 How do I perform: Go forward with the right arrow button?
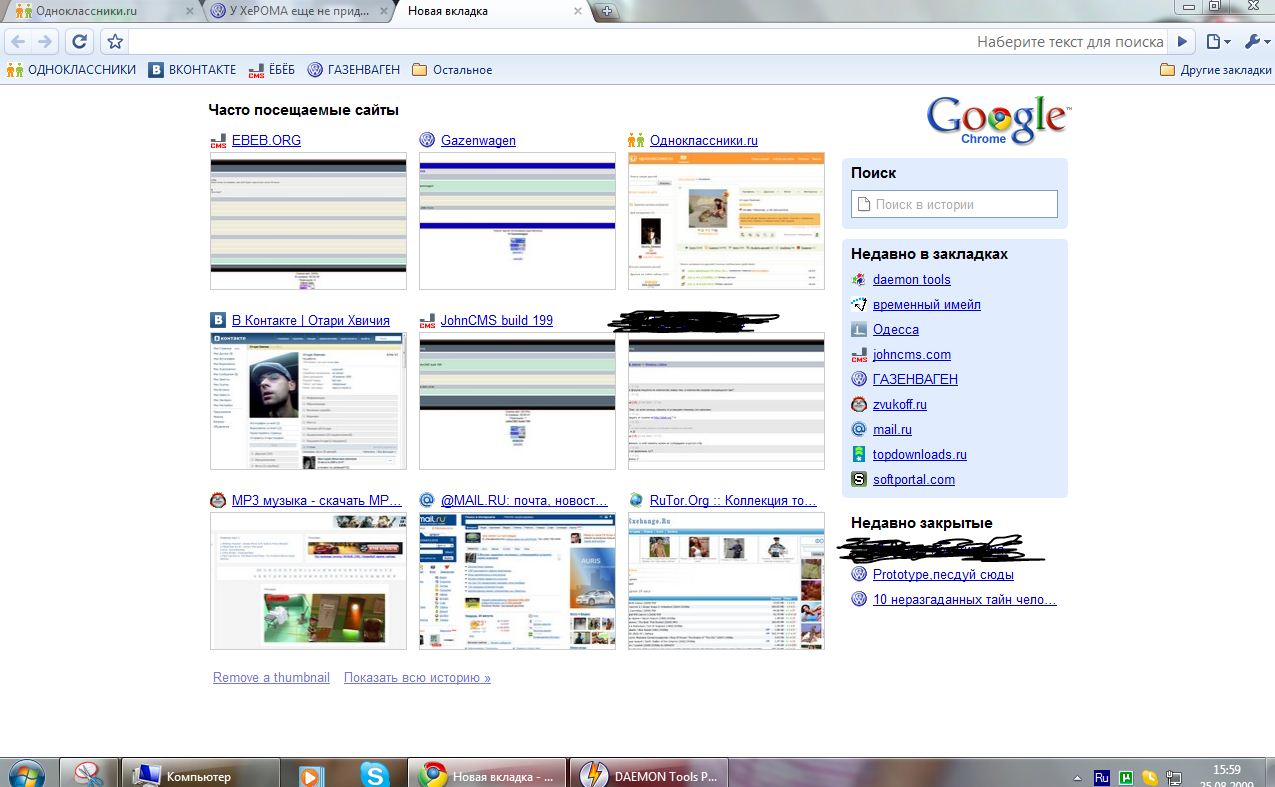[x=44, y=41]
